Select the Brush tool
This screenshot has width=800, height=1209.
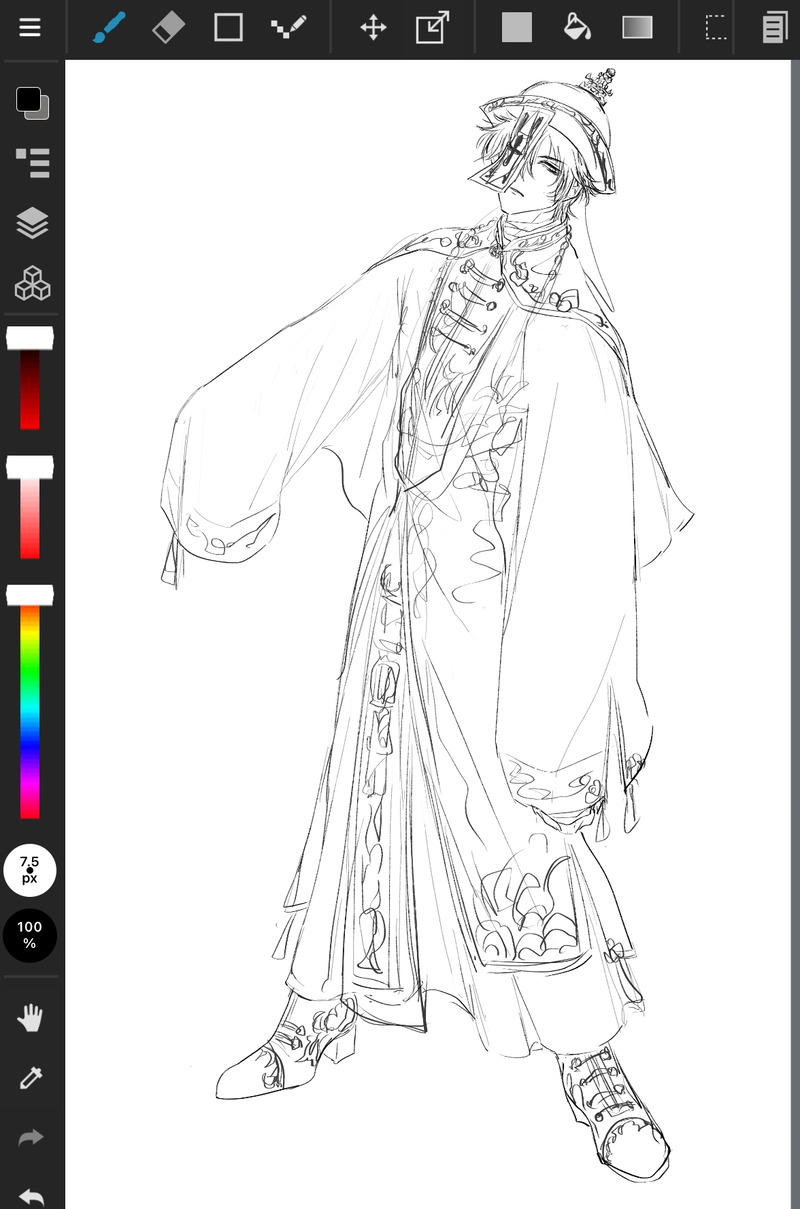[108, 27]
